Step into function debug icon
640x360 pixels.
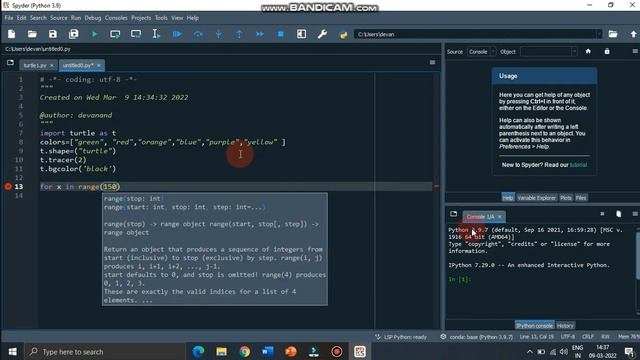click(219, 34)
